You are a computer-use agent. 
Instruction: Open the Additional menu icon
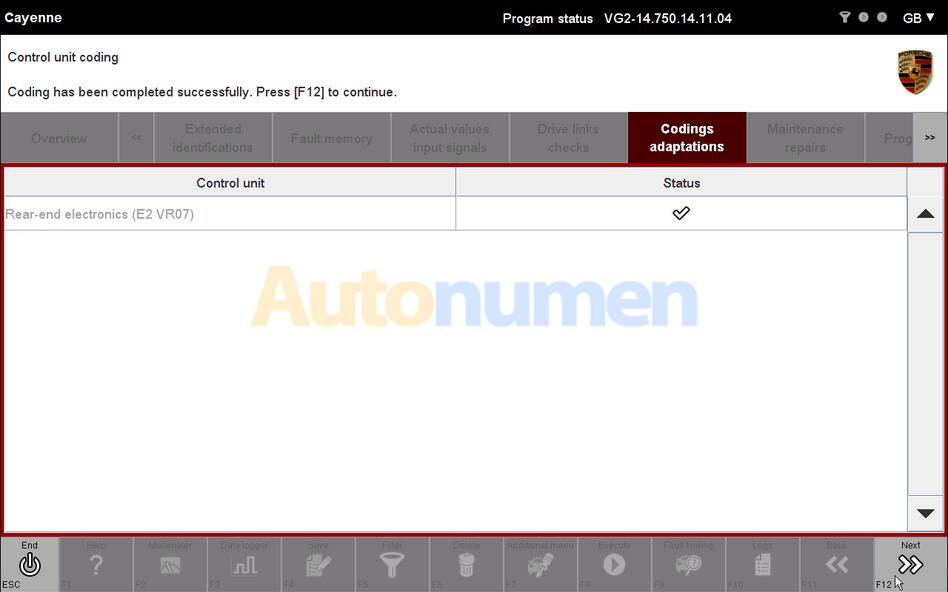point(540,565)
